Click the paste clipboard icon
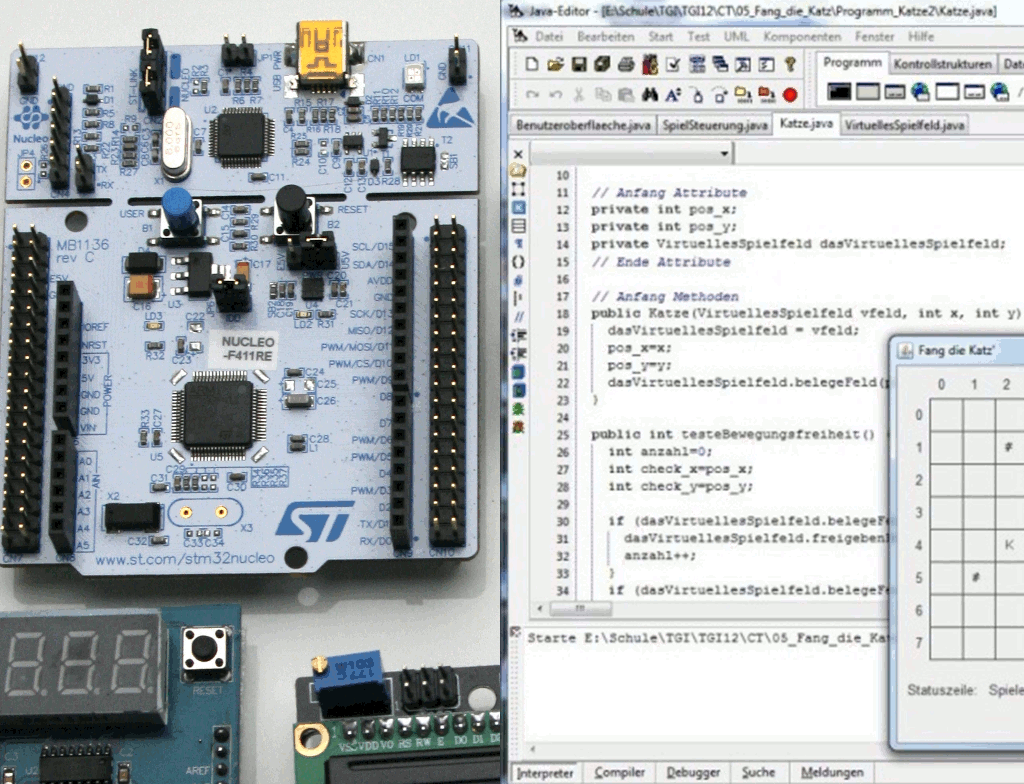1024x784 pixels. pos(626,95)
